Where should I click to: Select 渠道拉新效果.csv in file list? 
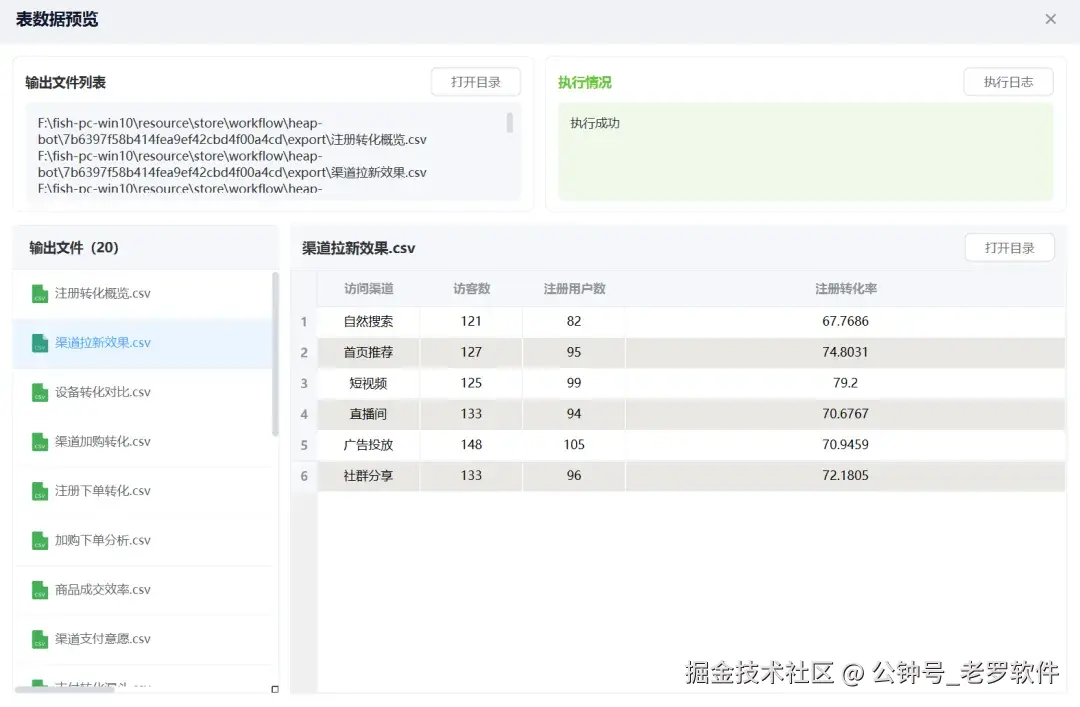tap(143, 343)
